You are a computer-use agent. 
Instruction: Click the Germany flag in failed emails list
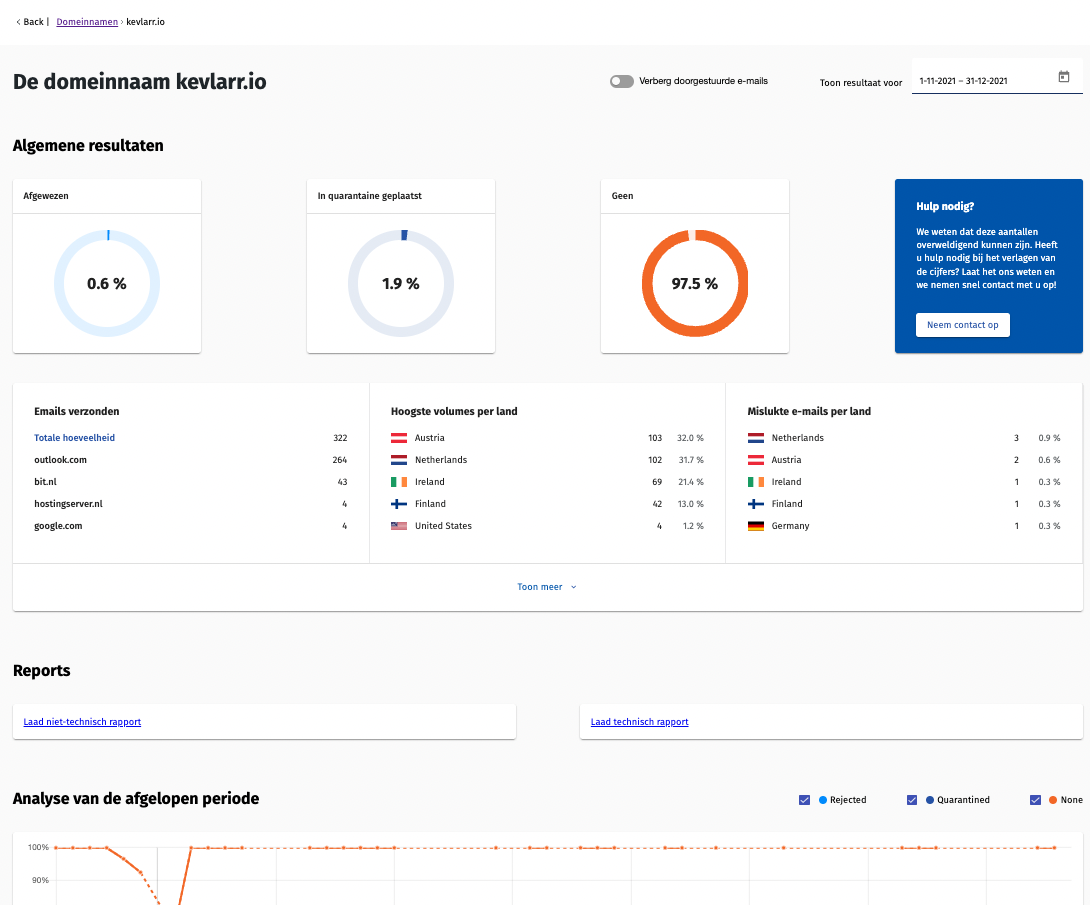click(755, 526)
